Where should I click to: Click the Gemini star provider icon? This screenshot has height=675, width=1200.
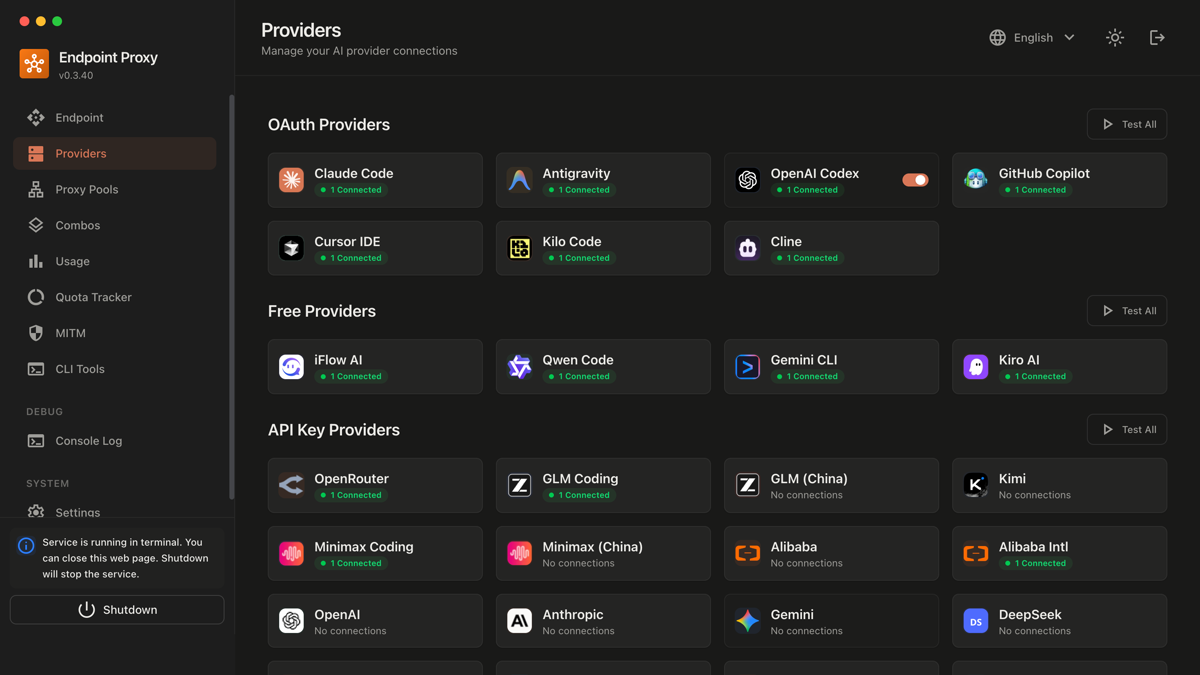(747, 621)
